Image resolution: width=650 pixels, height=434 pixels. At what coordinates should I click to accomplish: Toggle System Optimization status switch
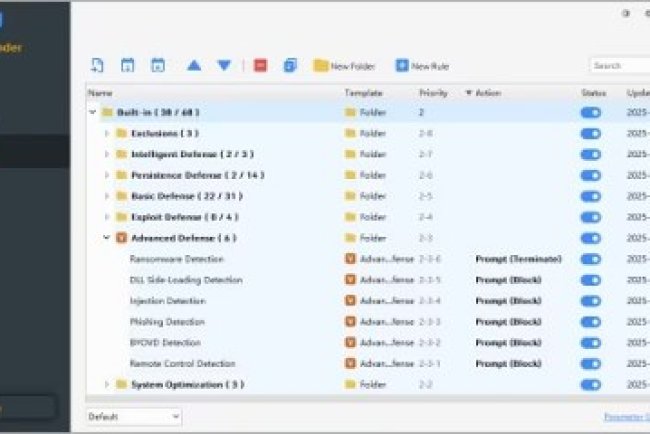tap(591, 385)
